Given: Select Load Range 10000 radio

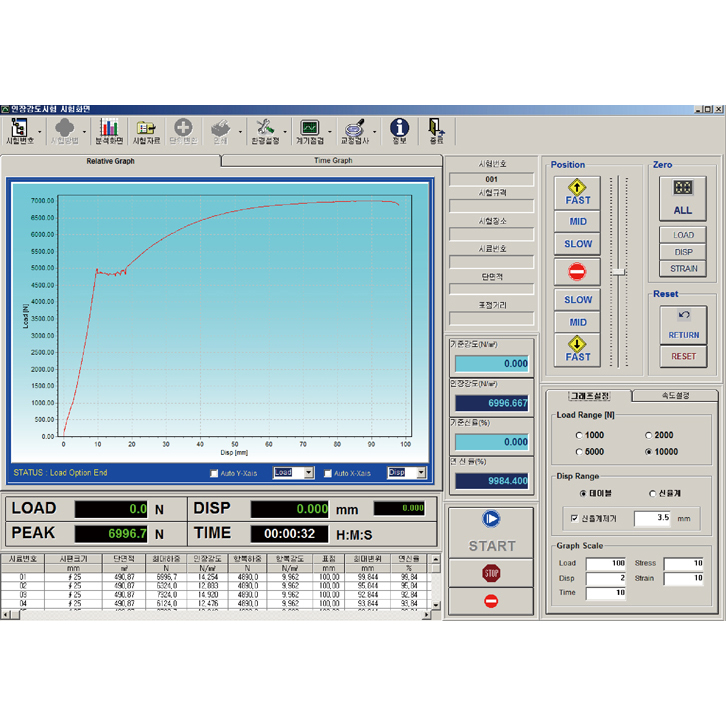Looking at the screenshot, I should point(648,452).
